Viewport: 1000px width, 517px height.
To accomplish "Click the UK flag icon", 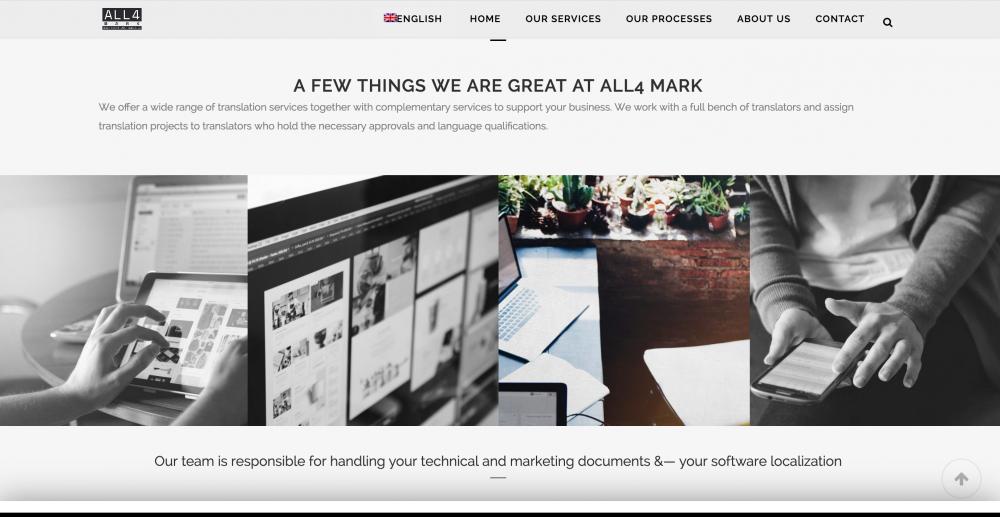I will 390,18.
